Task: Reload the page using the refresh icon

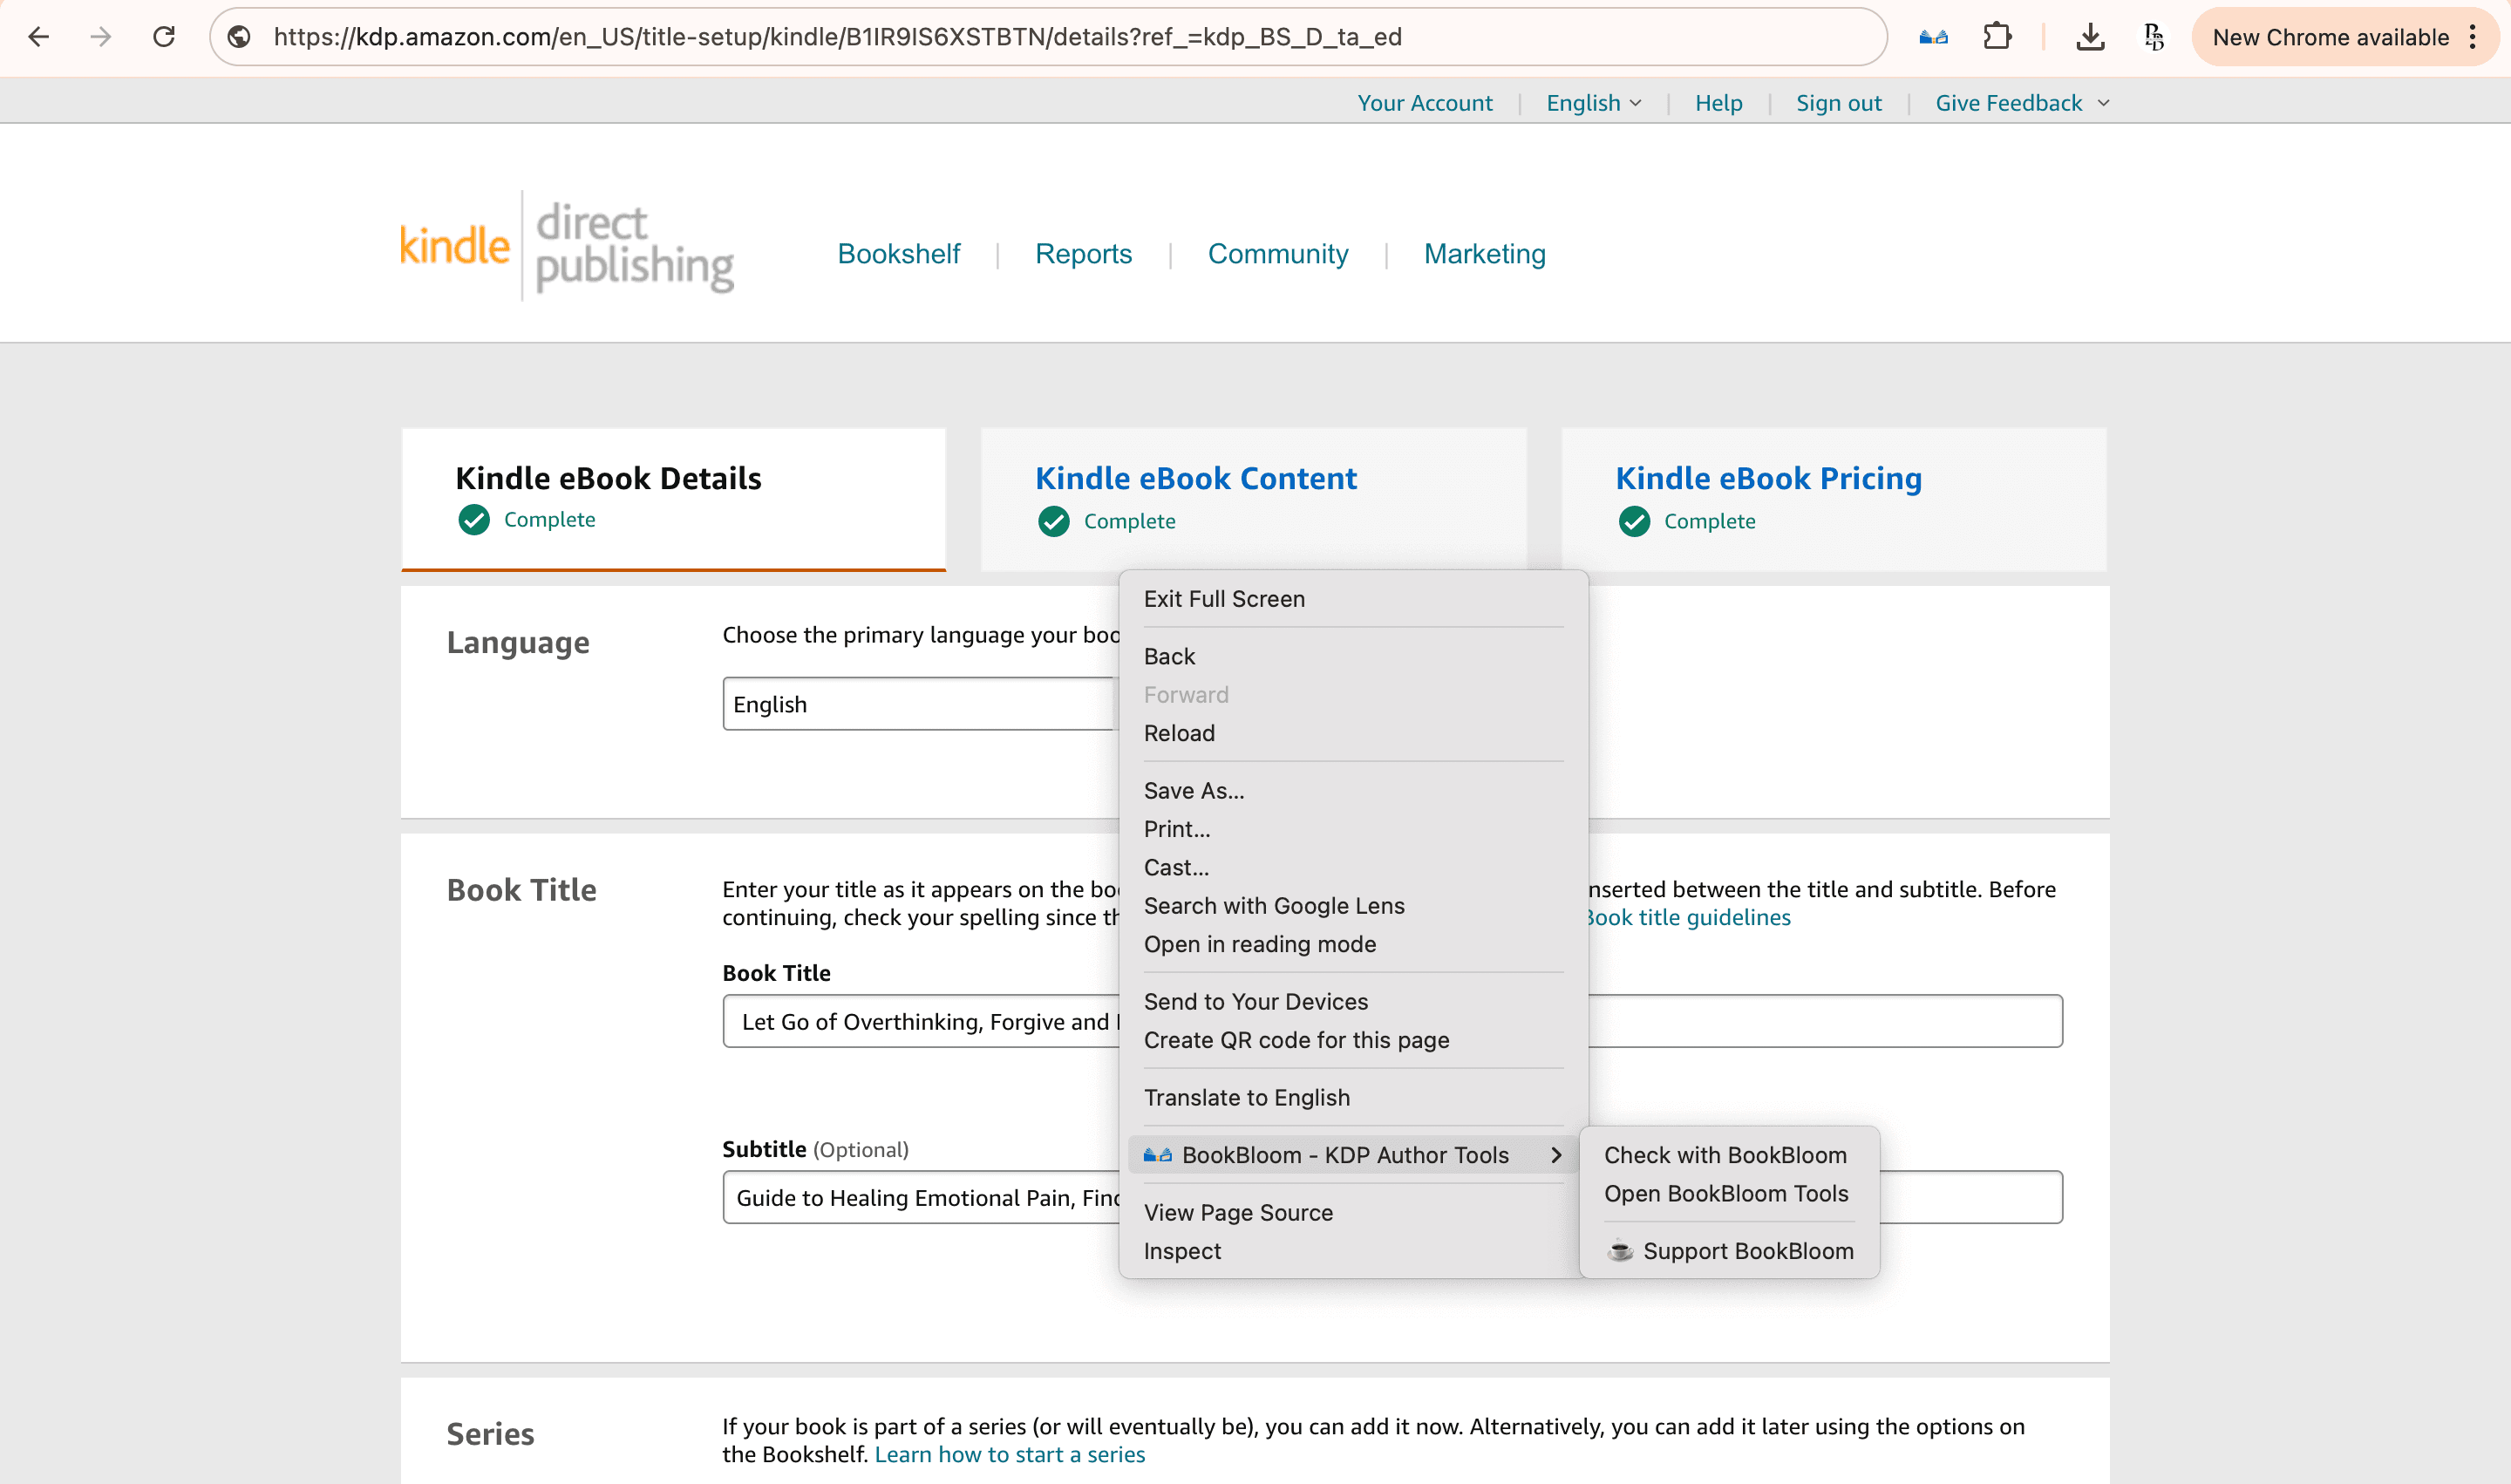Action: pyautogui.click(x=163, y=37)
